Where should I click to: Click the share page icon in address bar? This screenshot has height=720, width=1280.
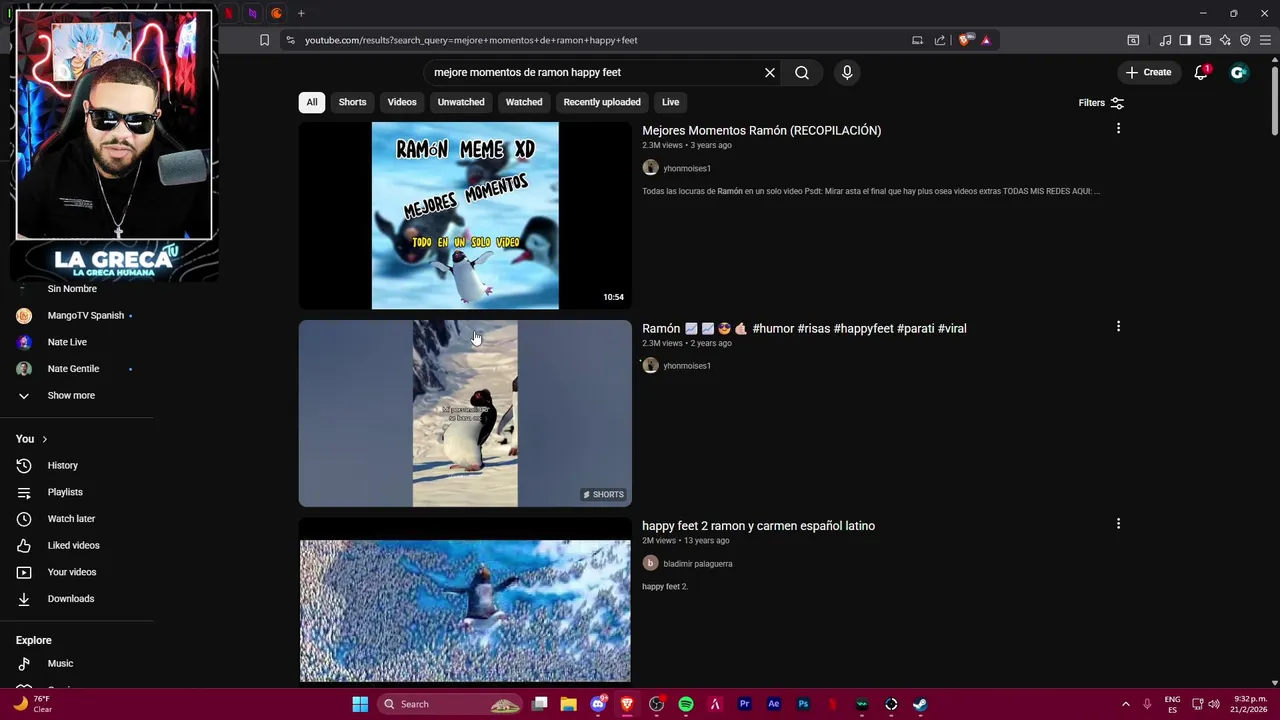(940, 40)
